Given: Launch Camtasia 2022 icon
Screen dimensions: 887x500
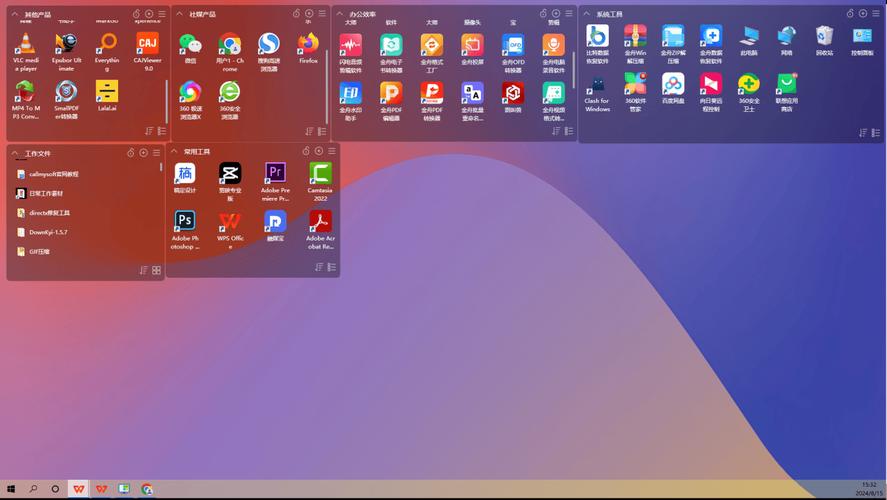Looking at the screenshot, I should pyautogui.click(x=320, y=173).
